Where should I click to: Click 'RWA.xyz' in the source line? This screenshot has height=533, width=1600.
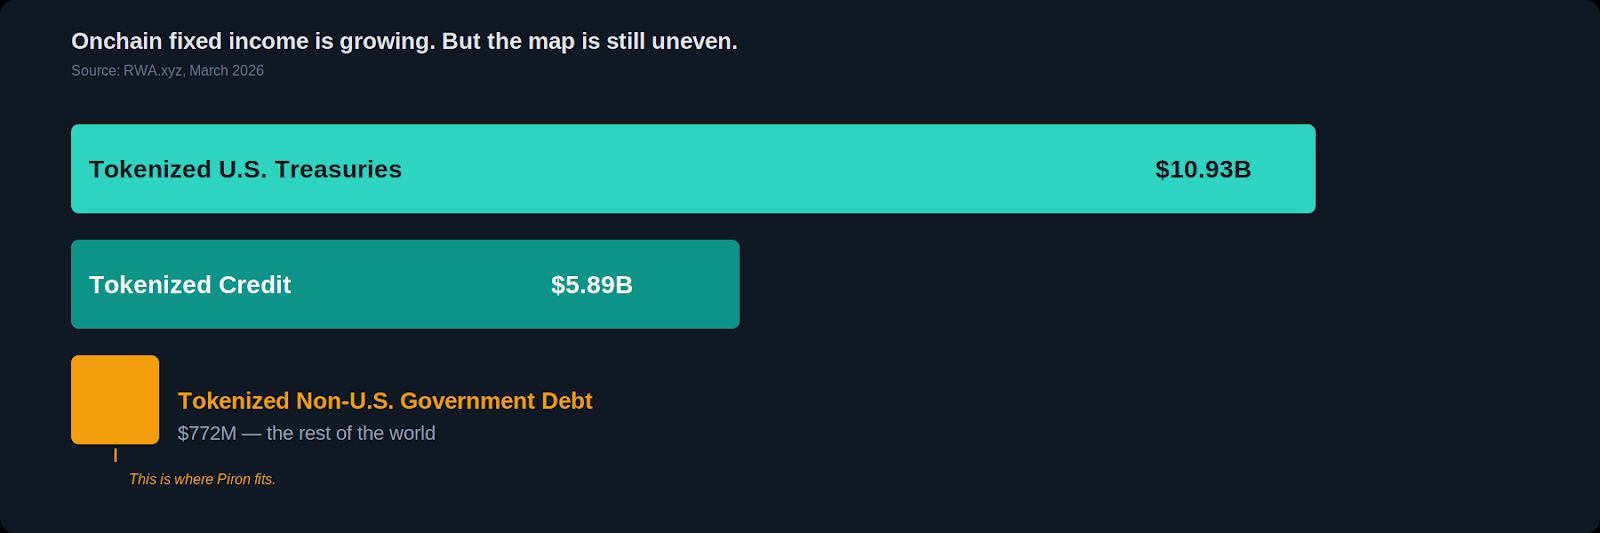pos(153,71)
